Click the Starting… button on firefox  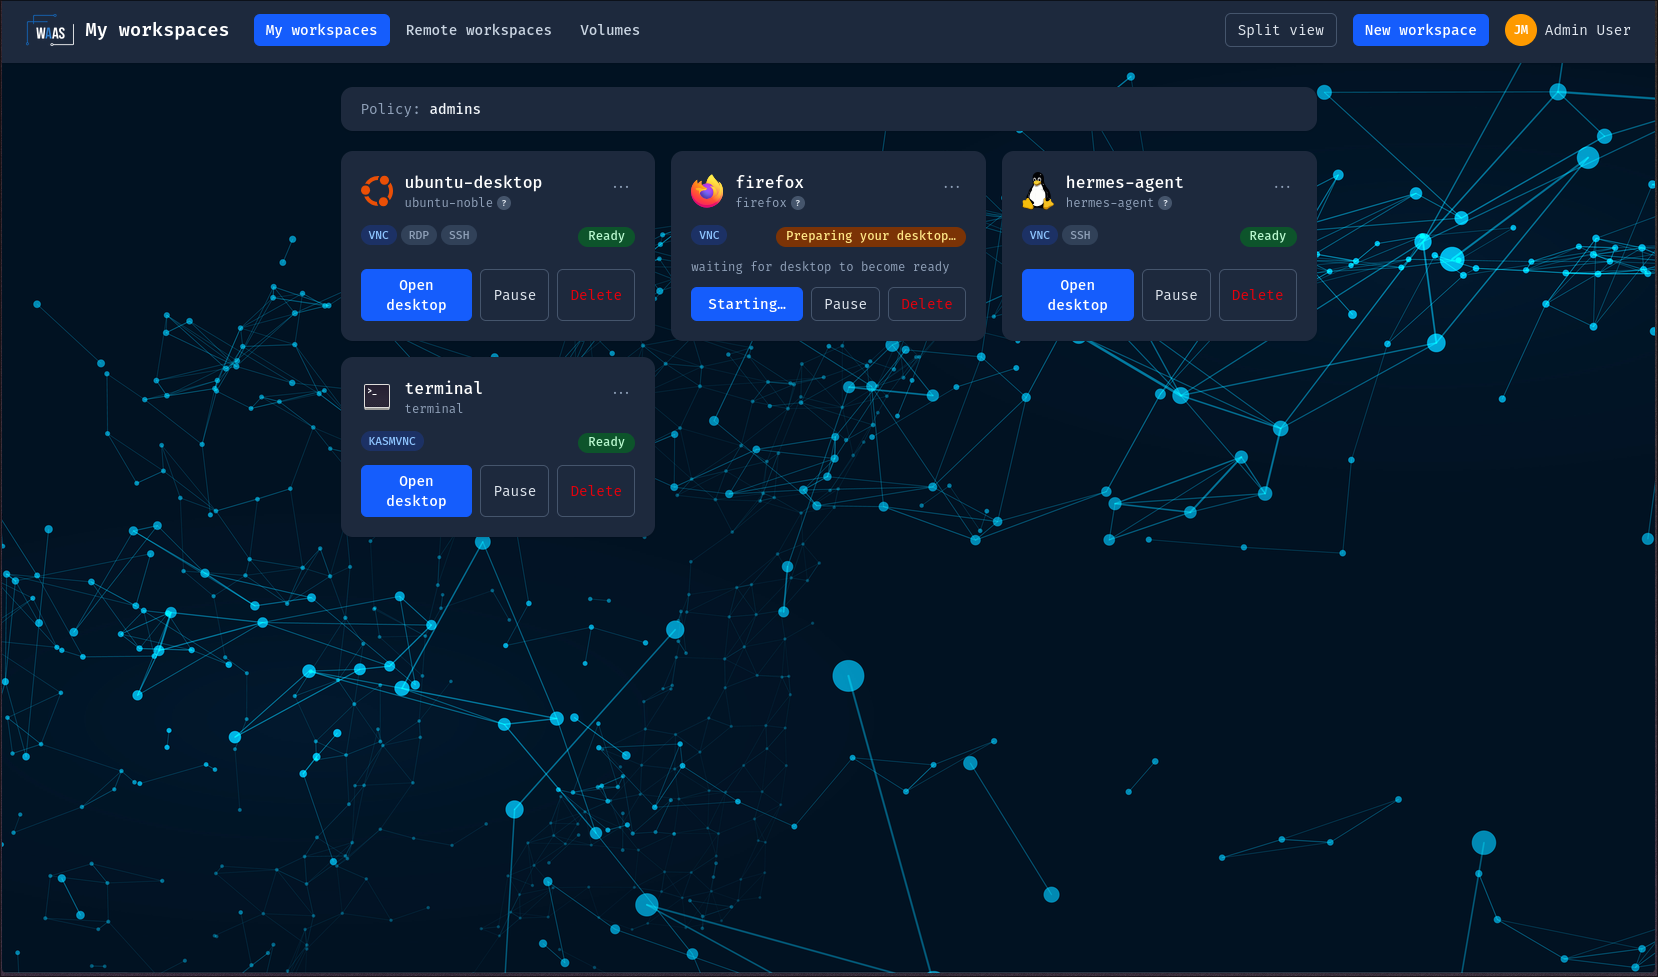coord(747,304)
